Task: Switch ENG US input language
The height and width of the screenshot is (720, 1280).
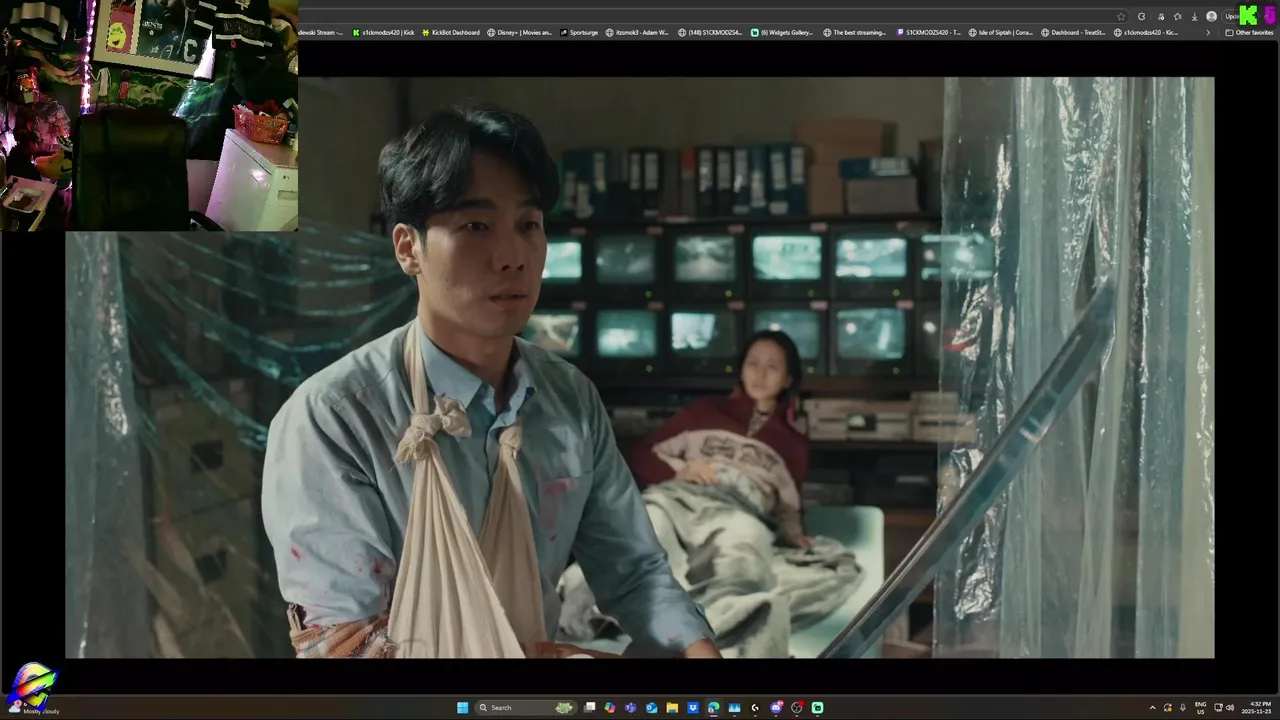Action: (x=1201, y=707)
